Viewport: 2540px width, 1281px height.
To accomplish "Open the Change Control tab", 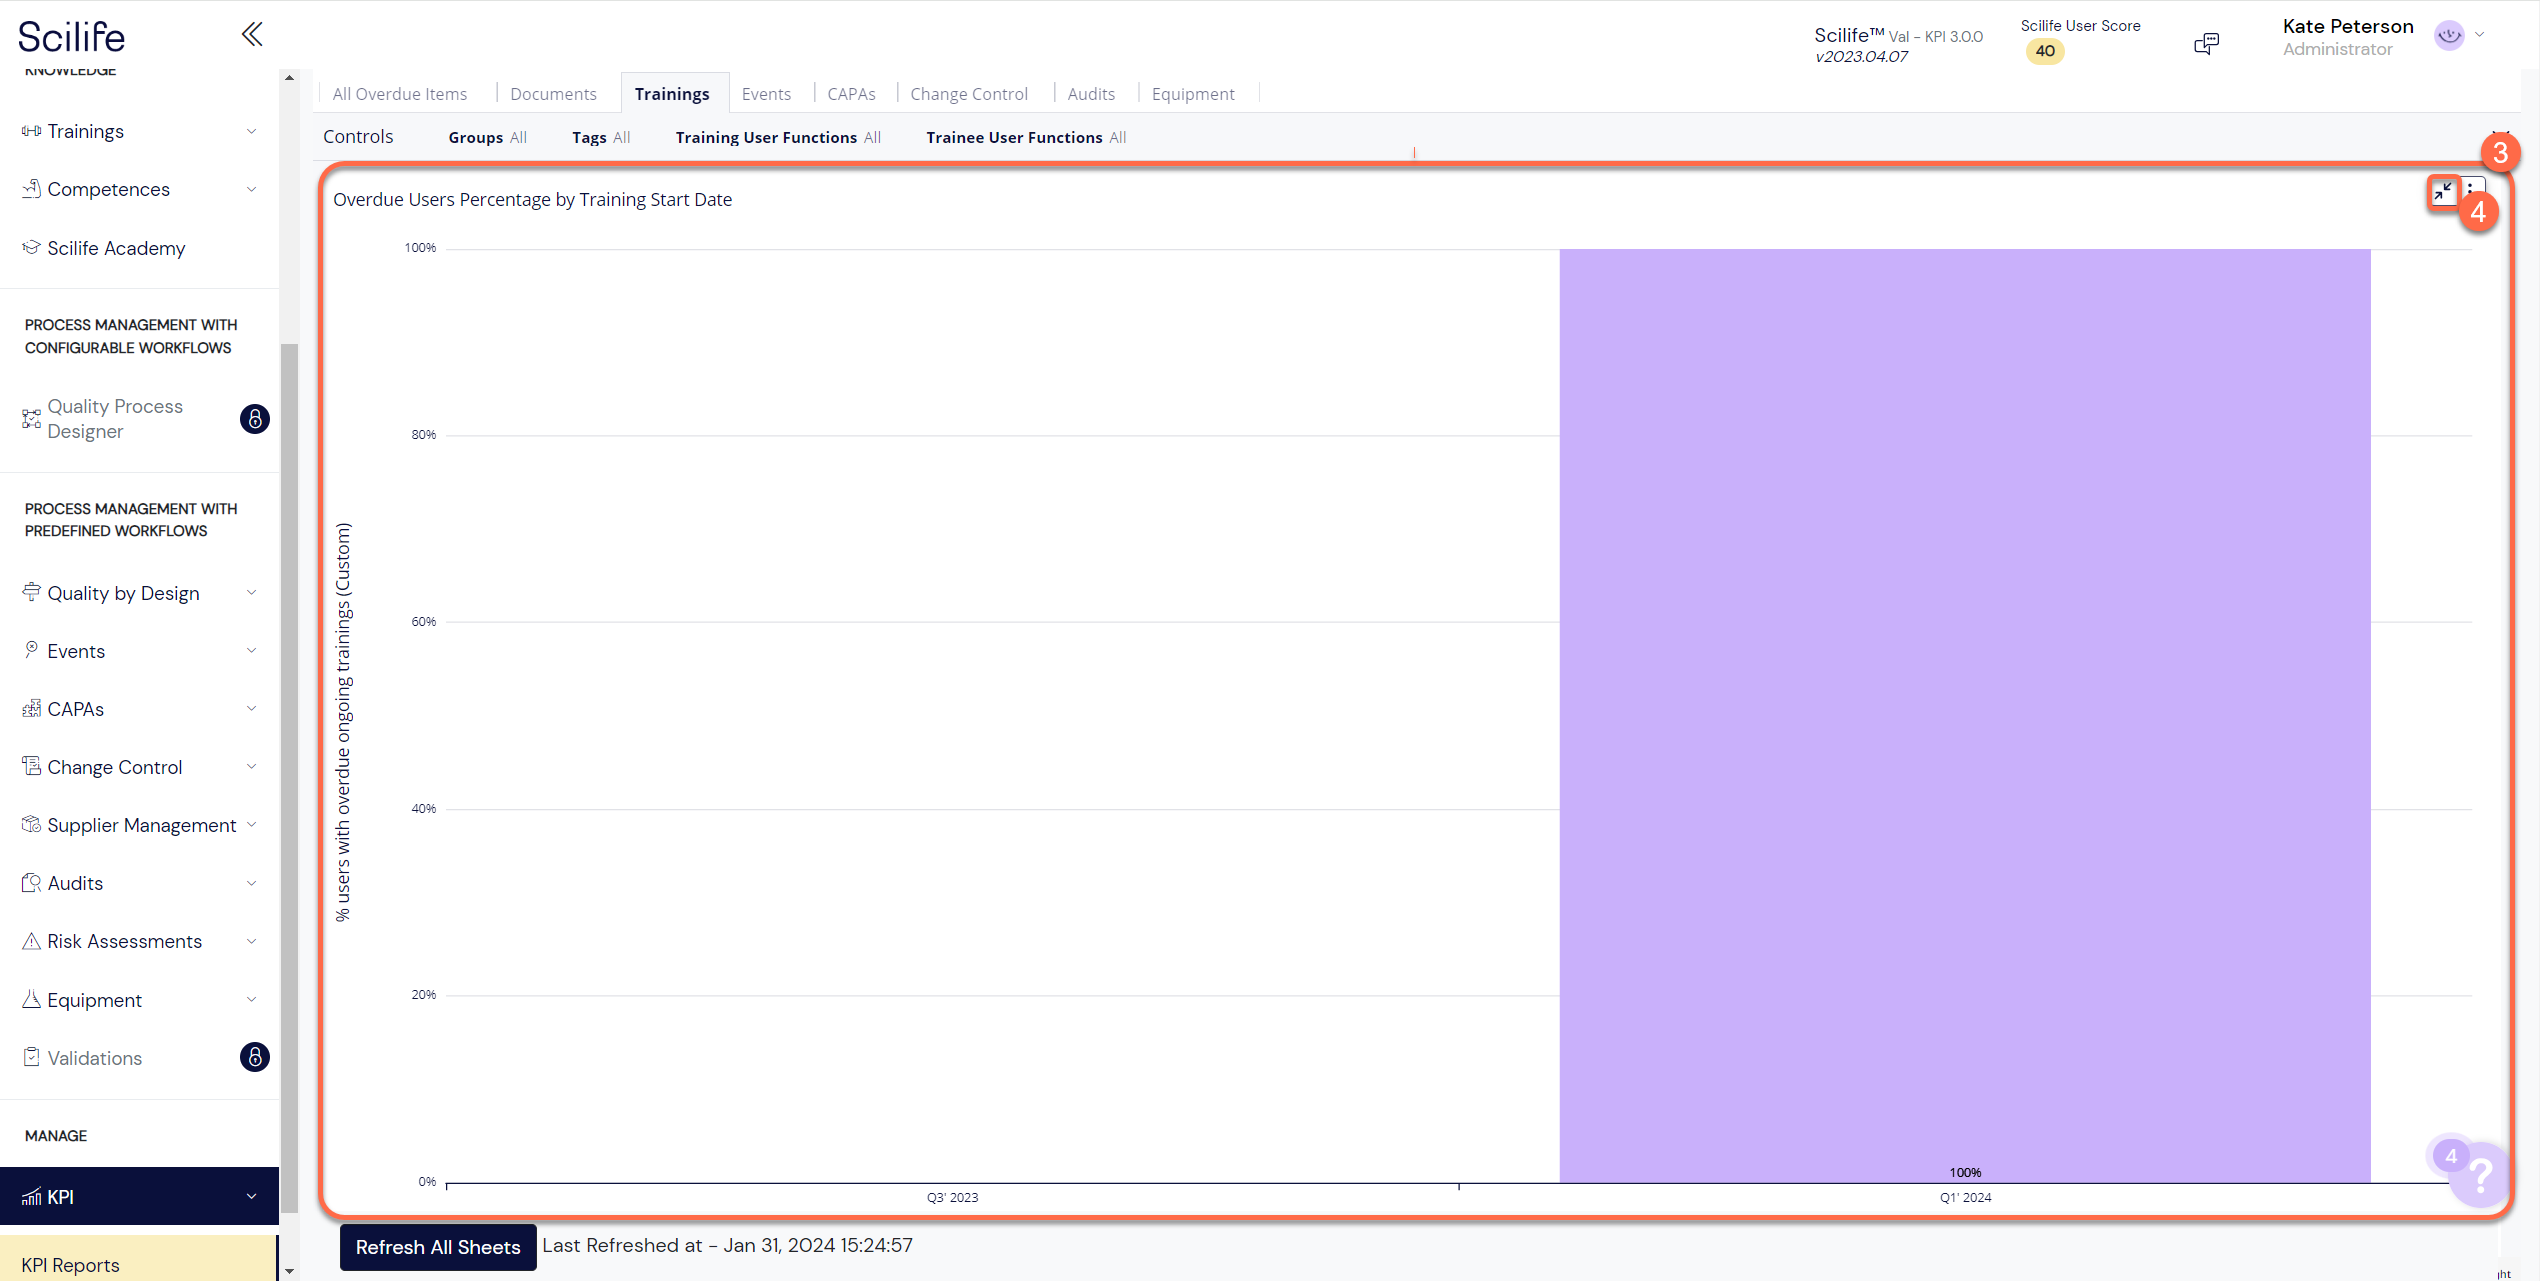I will click(x=969, y=93).
